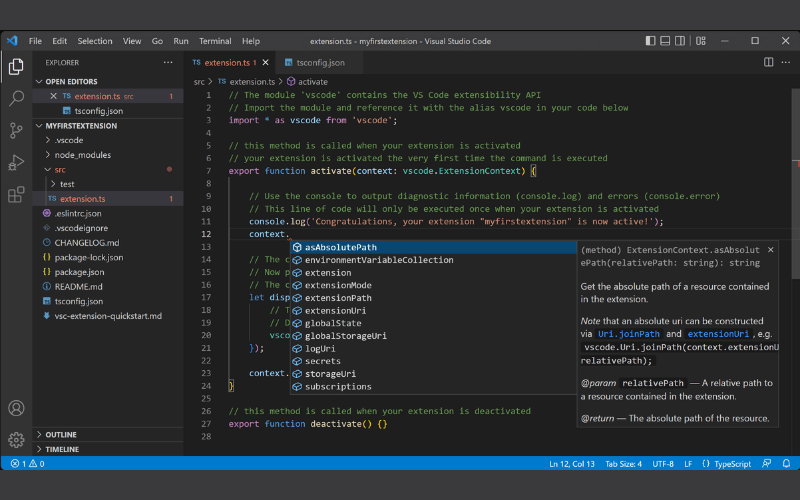Open editor More Actions ellipsis
This screenshot has height=500, width=800.
[x=786, y=62]
